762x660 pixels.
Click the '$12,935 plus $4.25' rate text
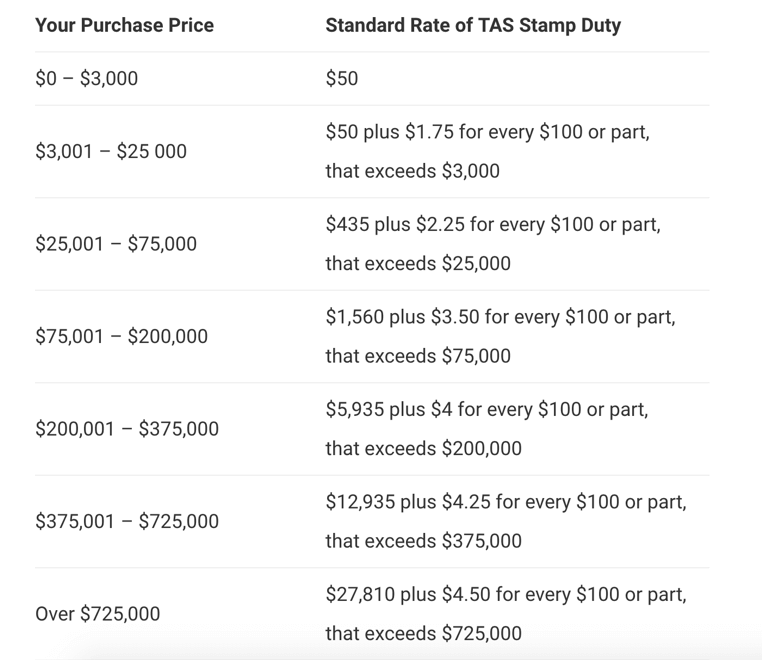(x=409, y=502)
